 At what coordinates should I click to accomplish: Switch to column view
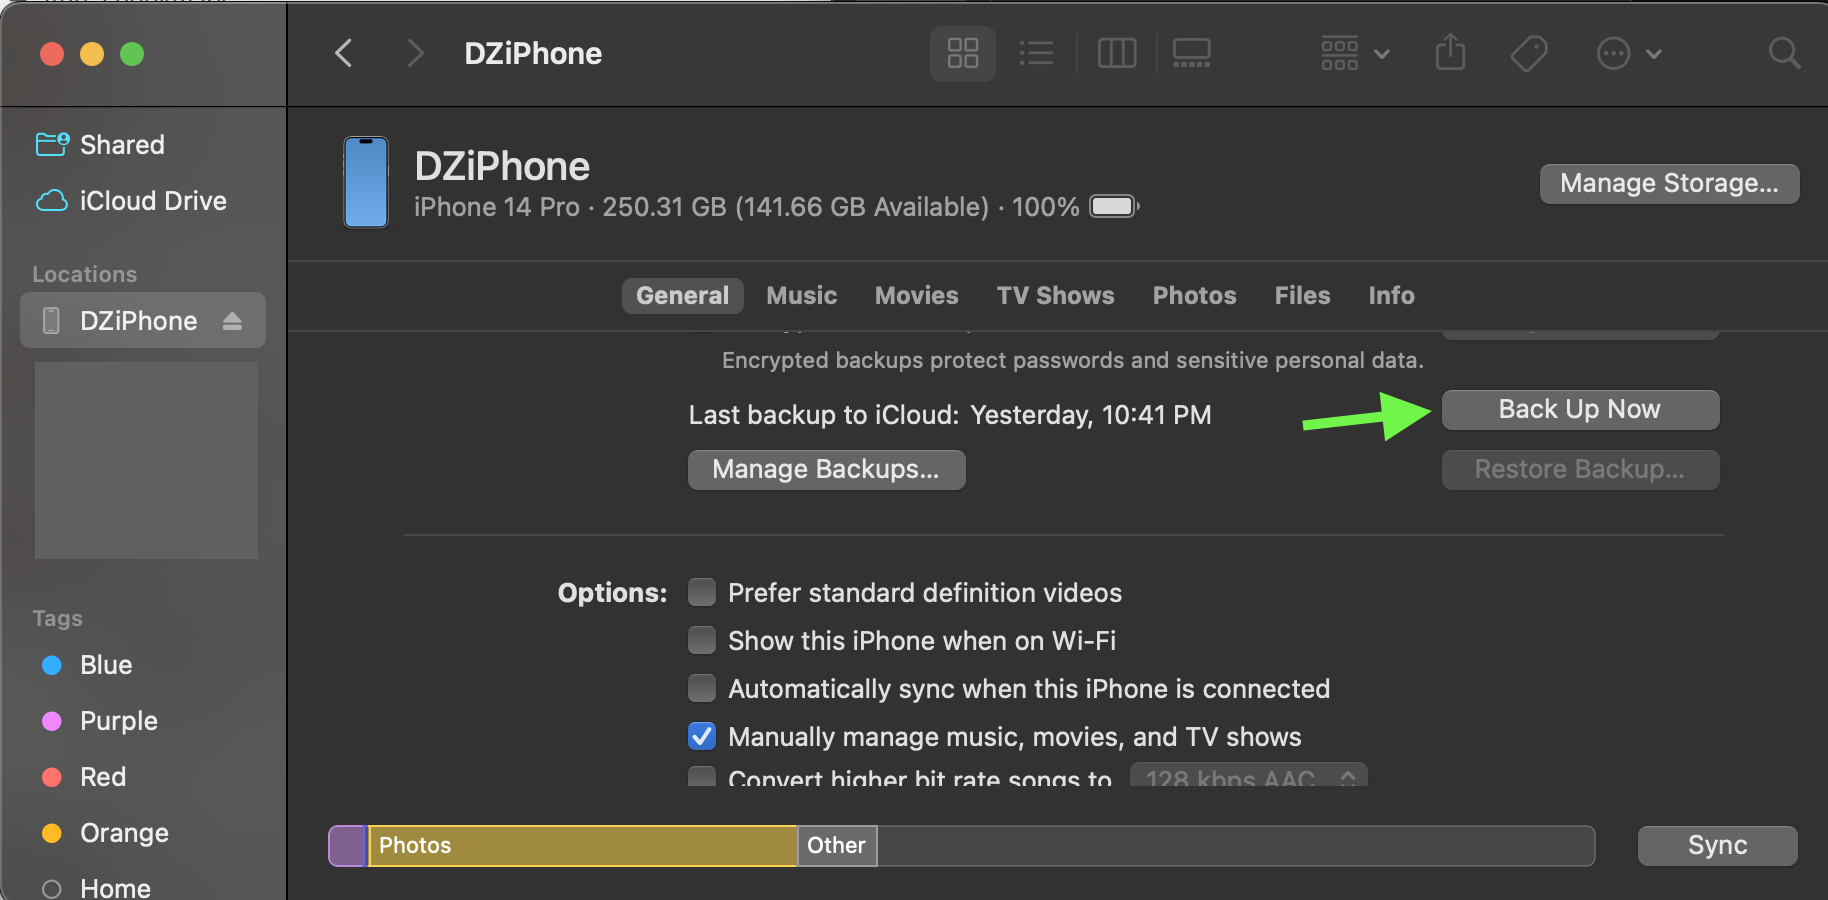pyautogui.click(x=1116, y=53)
